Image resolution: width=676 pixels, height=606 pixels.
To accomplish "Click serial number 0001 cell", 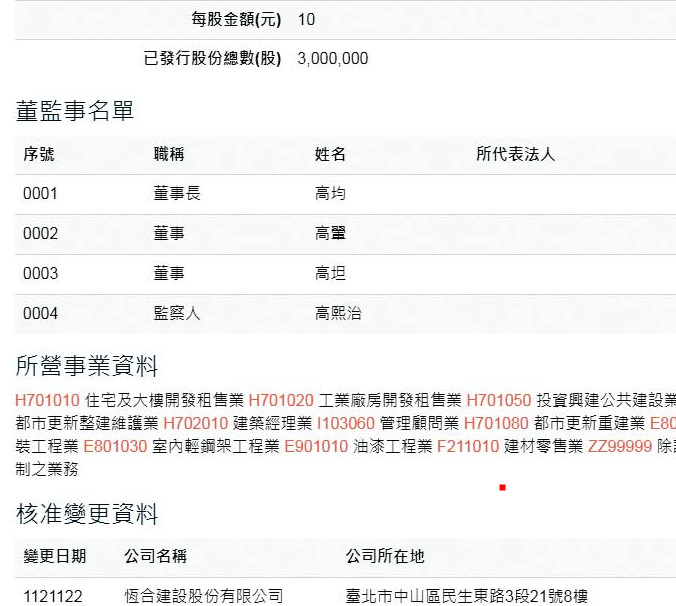I will point(40,194).
